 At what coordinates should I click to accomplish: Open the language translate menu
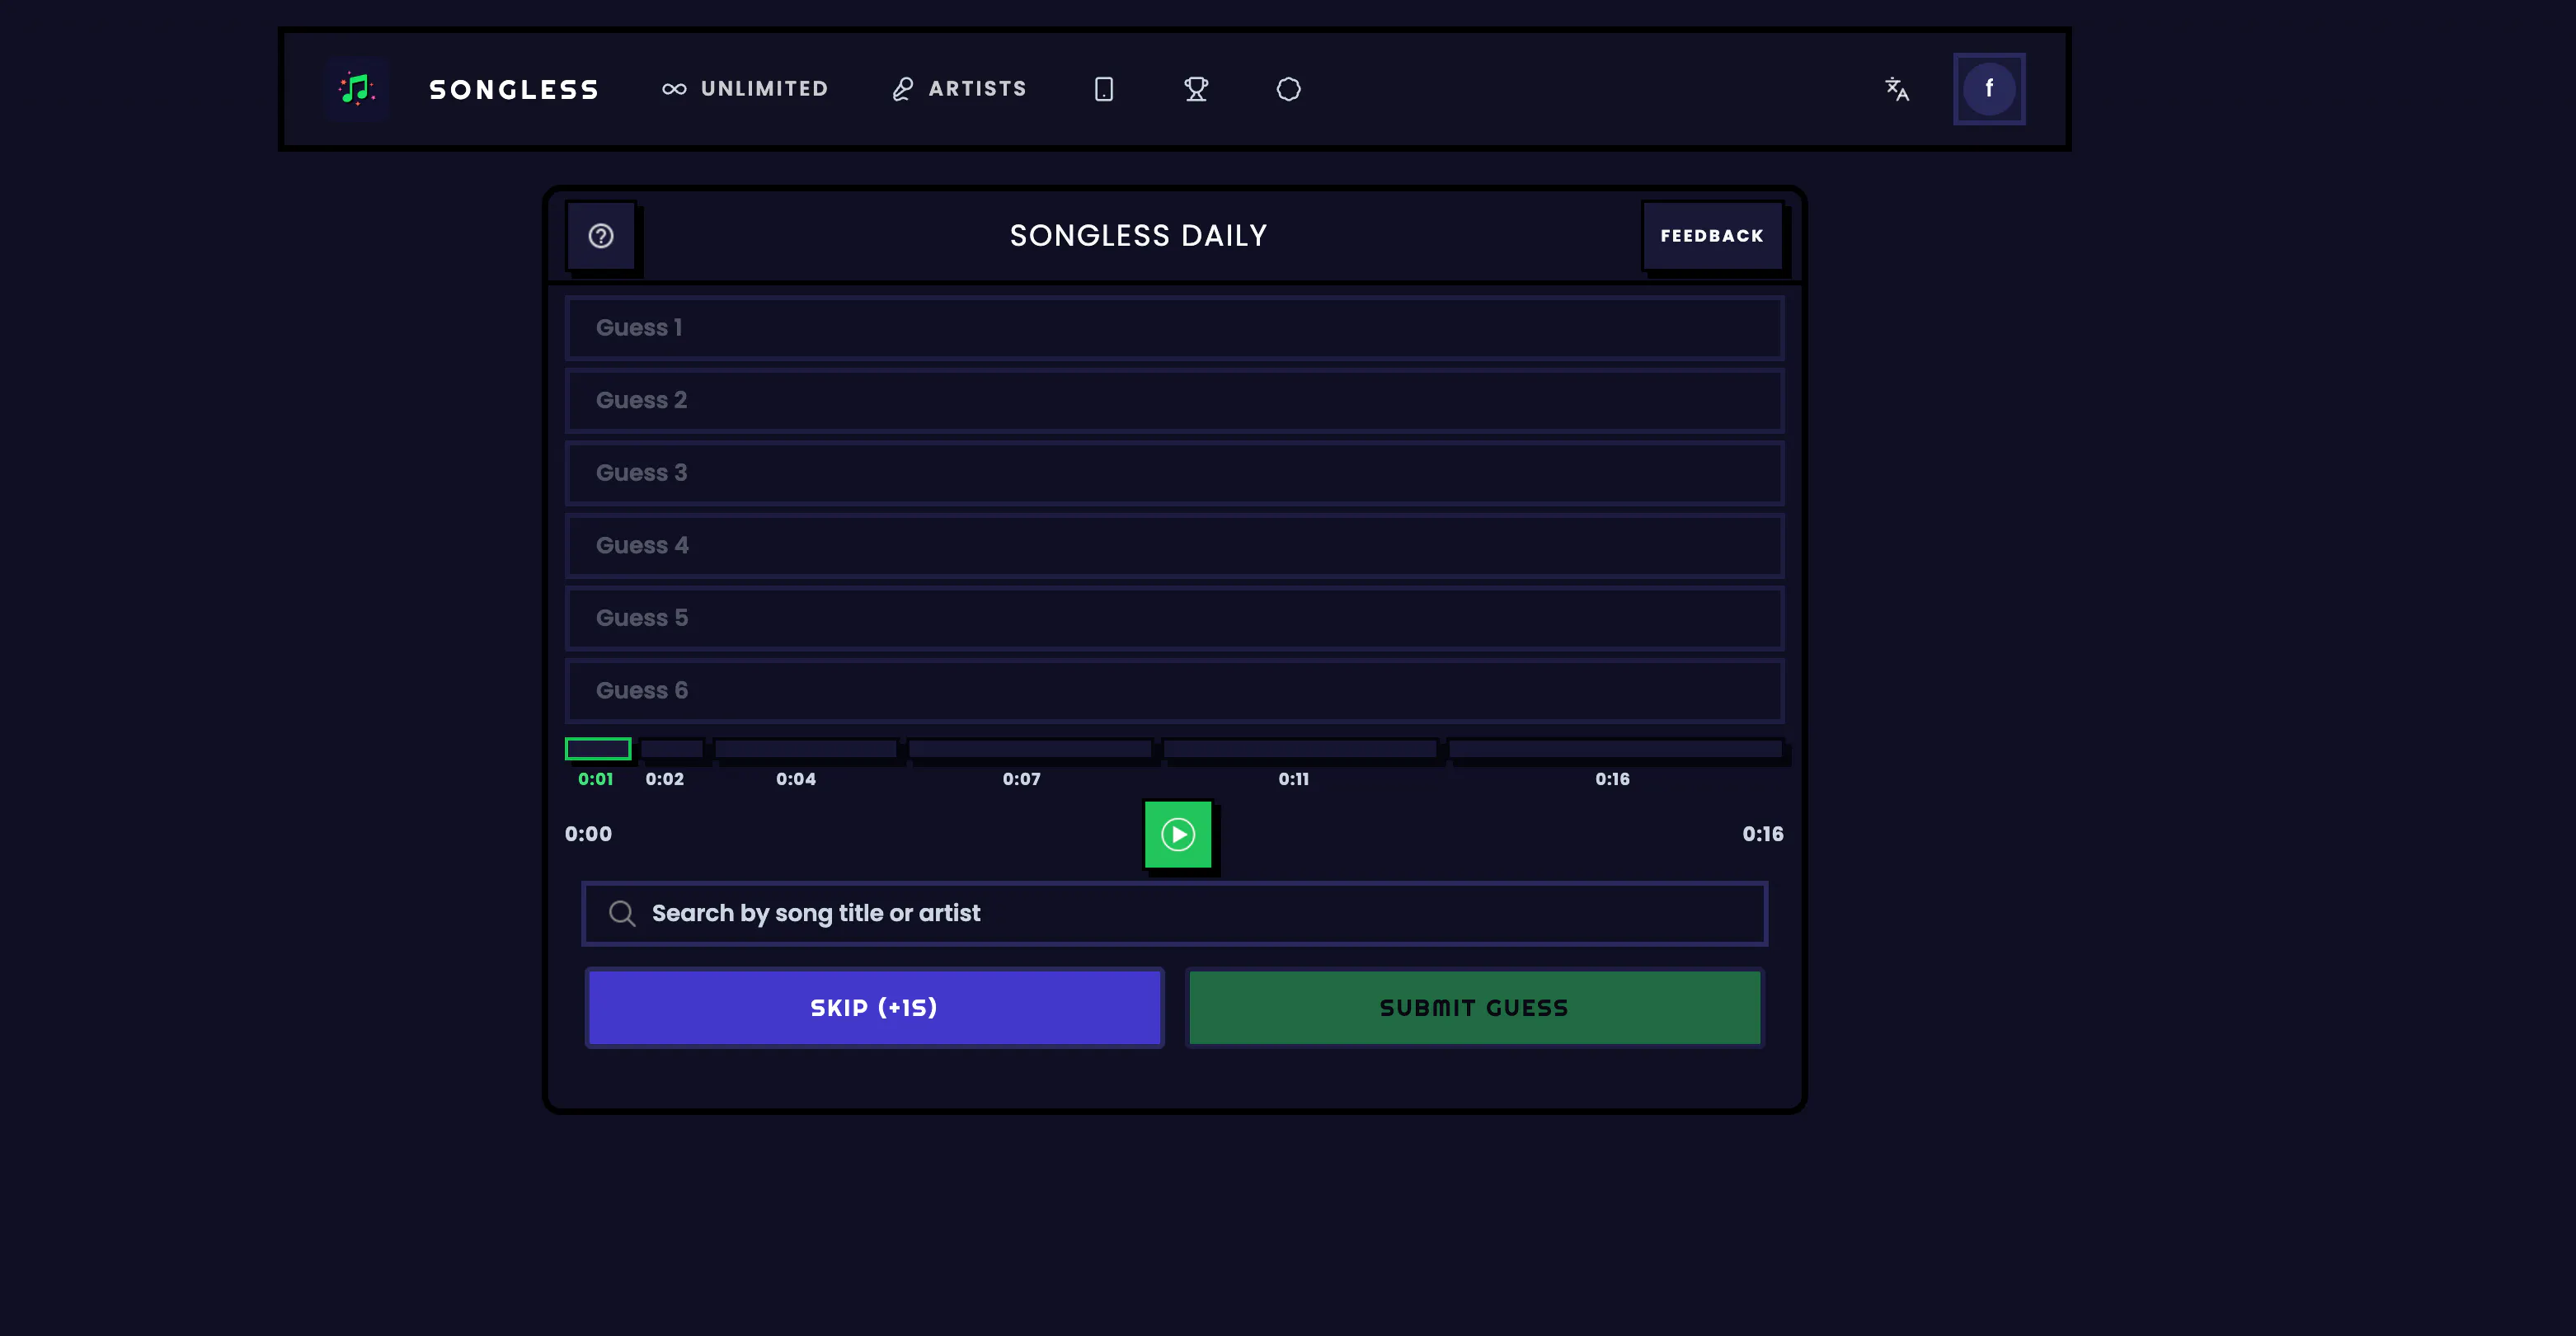(1897, 89)
